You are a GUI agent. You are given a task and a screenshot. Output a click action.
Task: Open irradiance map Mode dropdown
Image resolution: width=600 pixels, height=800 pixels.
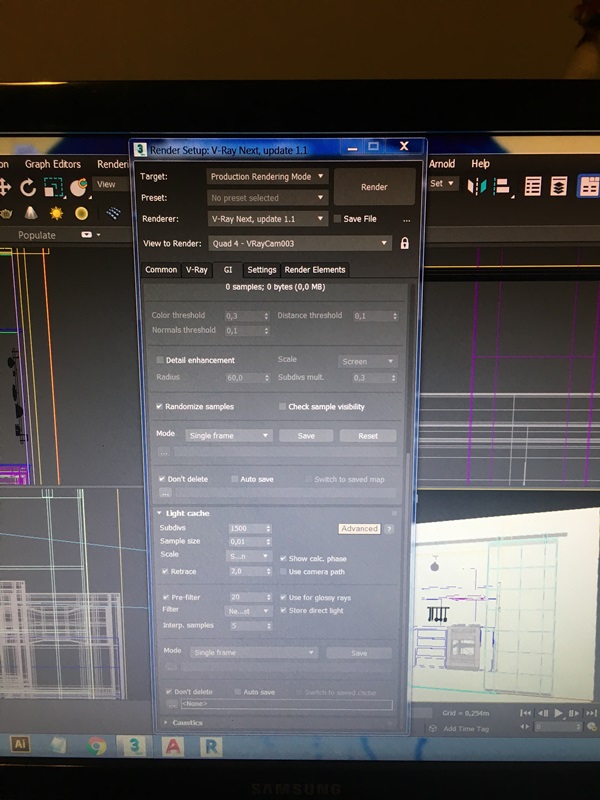tap(229, 435)
